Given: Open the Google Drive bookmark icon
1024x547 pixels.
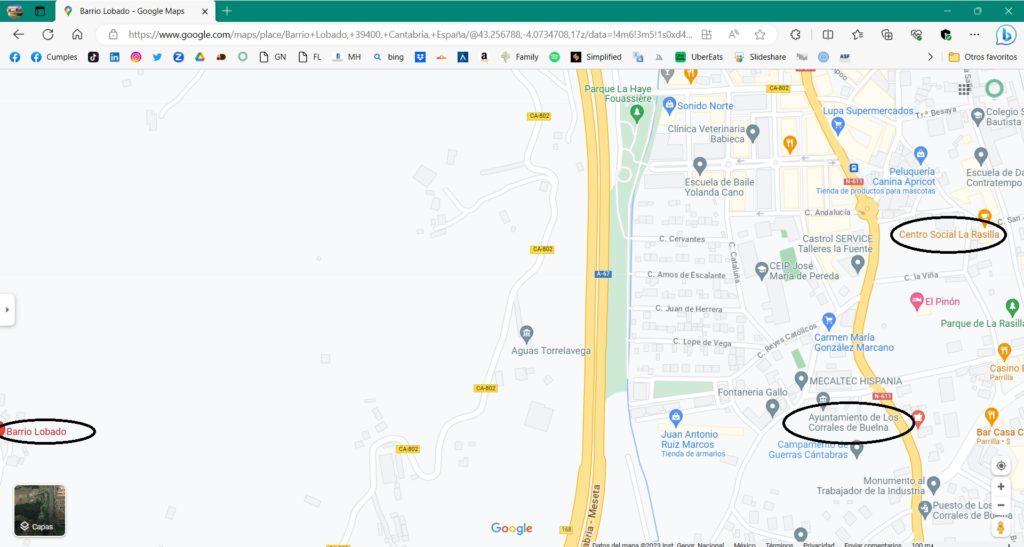Looking at the screenshot, I should click(x=200, y=57).
